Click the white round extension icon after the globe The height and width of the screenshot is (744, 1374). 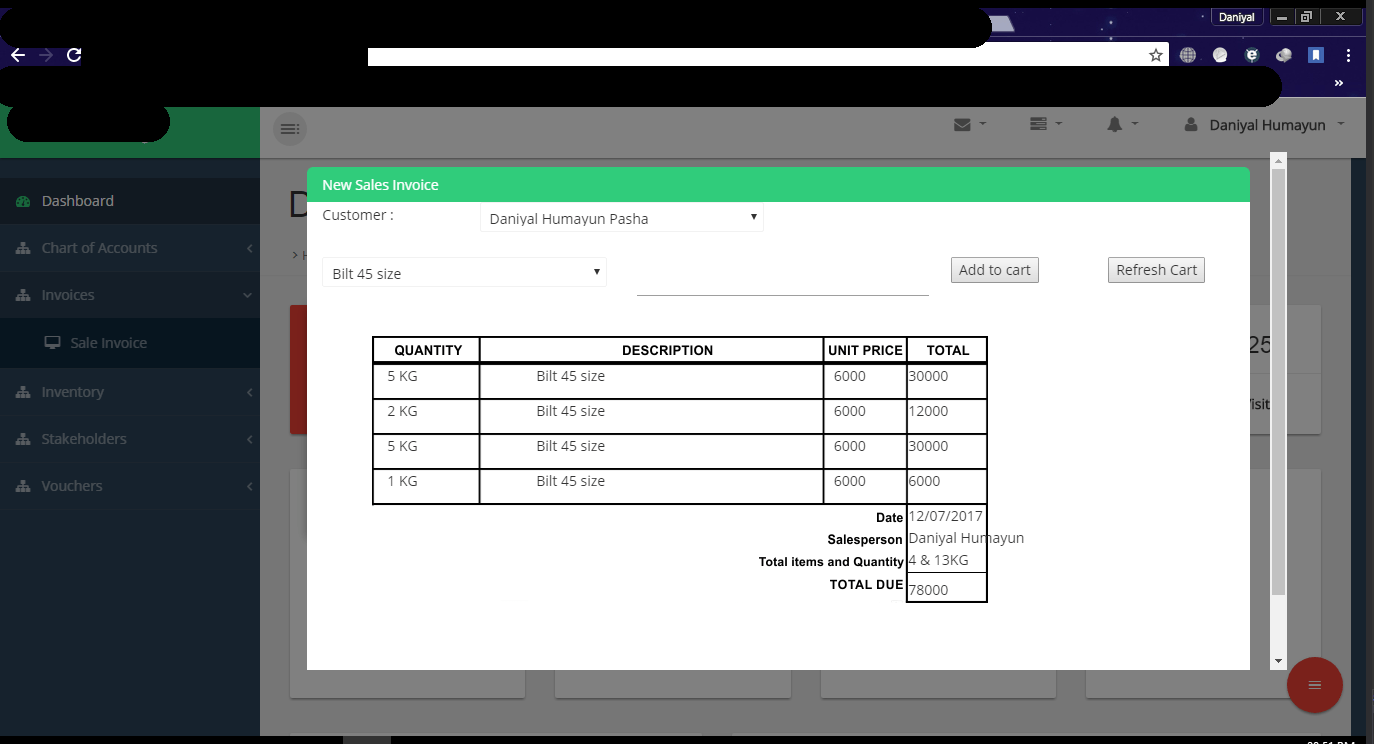[x=1220, y=55]
